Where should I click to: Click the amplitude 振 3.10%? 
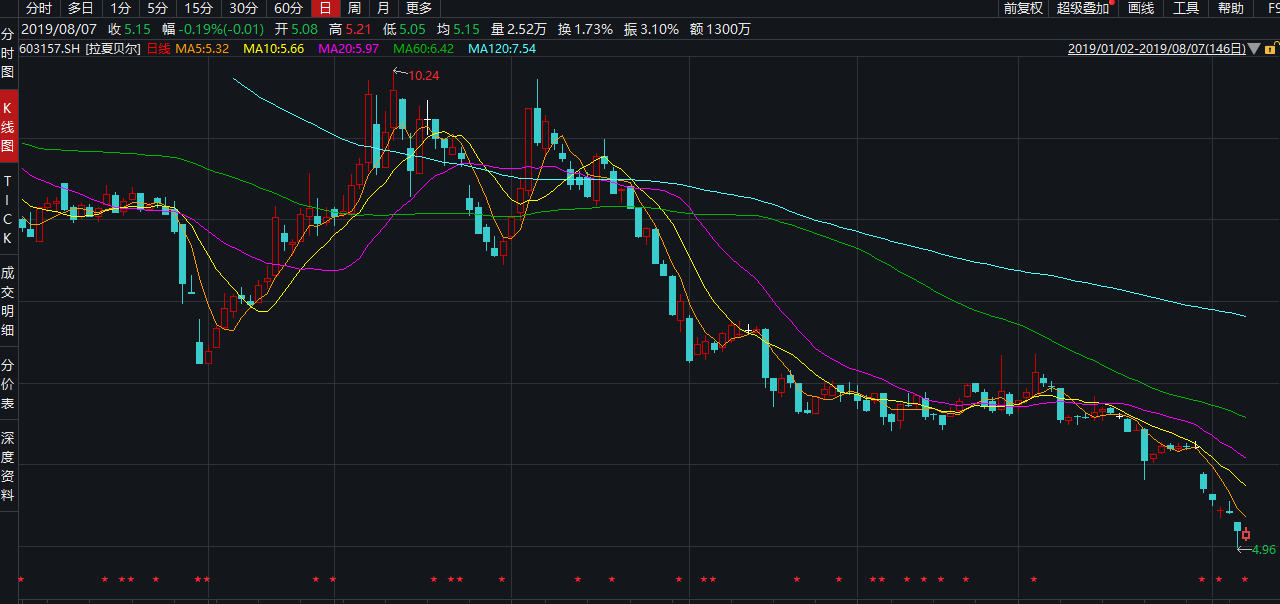click(x=652, y=29)
